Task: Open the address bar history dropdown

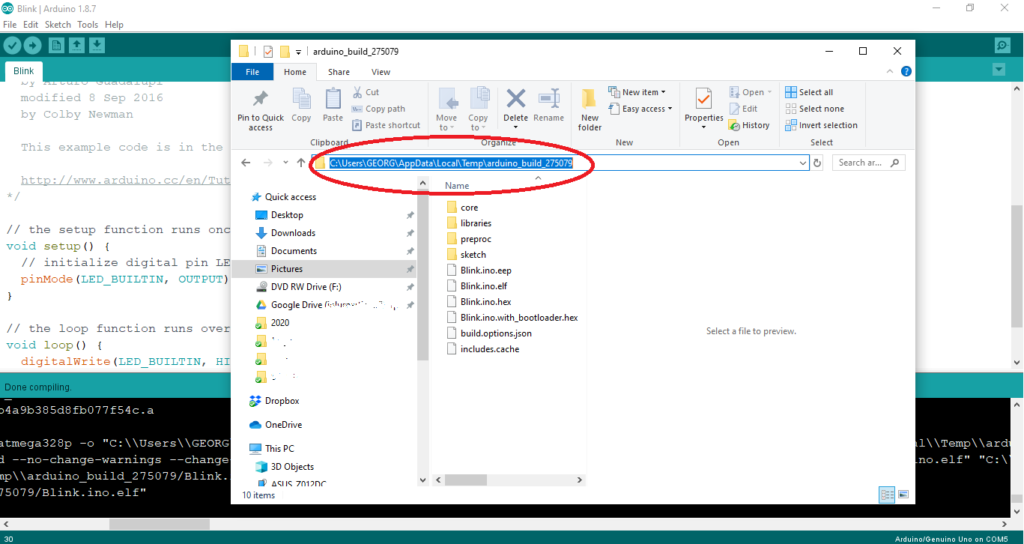Action: pyautogui.click(x=803, y=162)
